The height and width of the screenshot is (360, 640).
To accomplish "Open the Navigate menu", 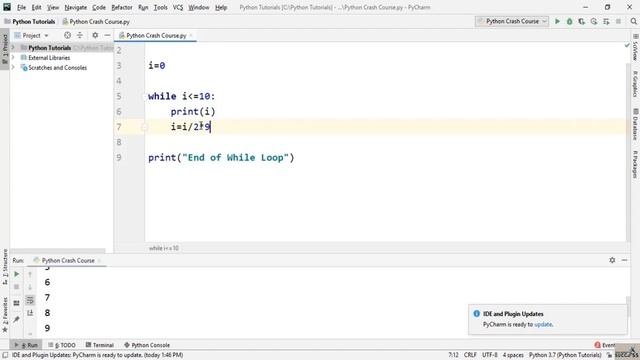I will coord(76,7).
